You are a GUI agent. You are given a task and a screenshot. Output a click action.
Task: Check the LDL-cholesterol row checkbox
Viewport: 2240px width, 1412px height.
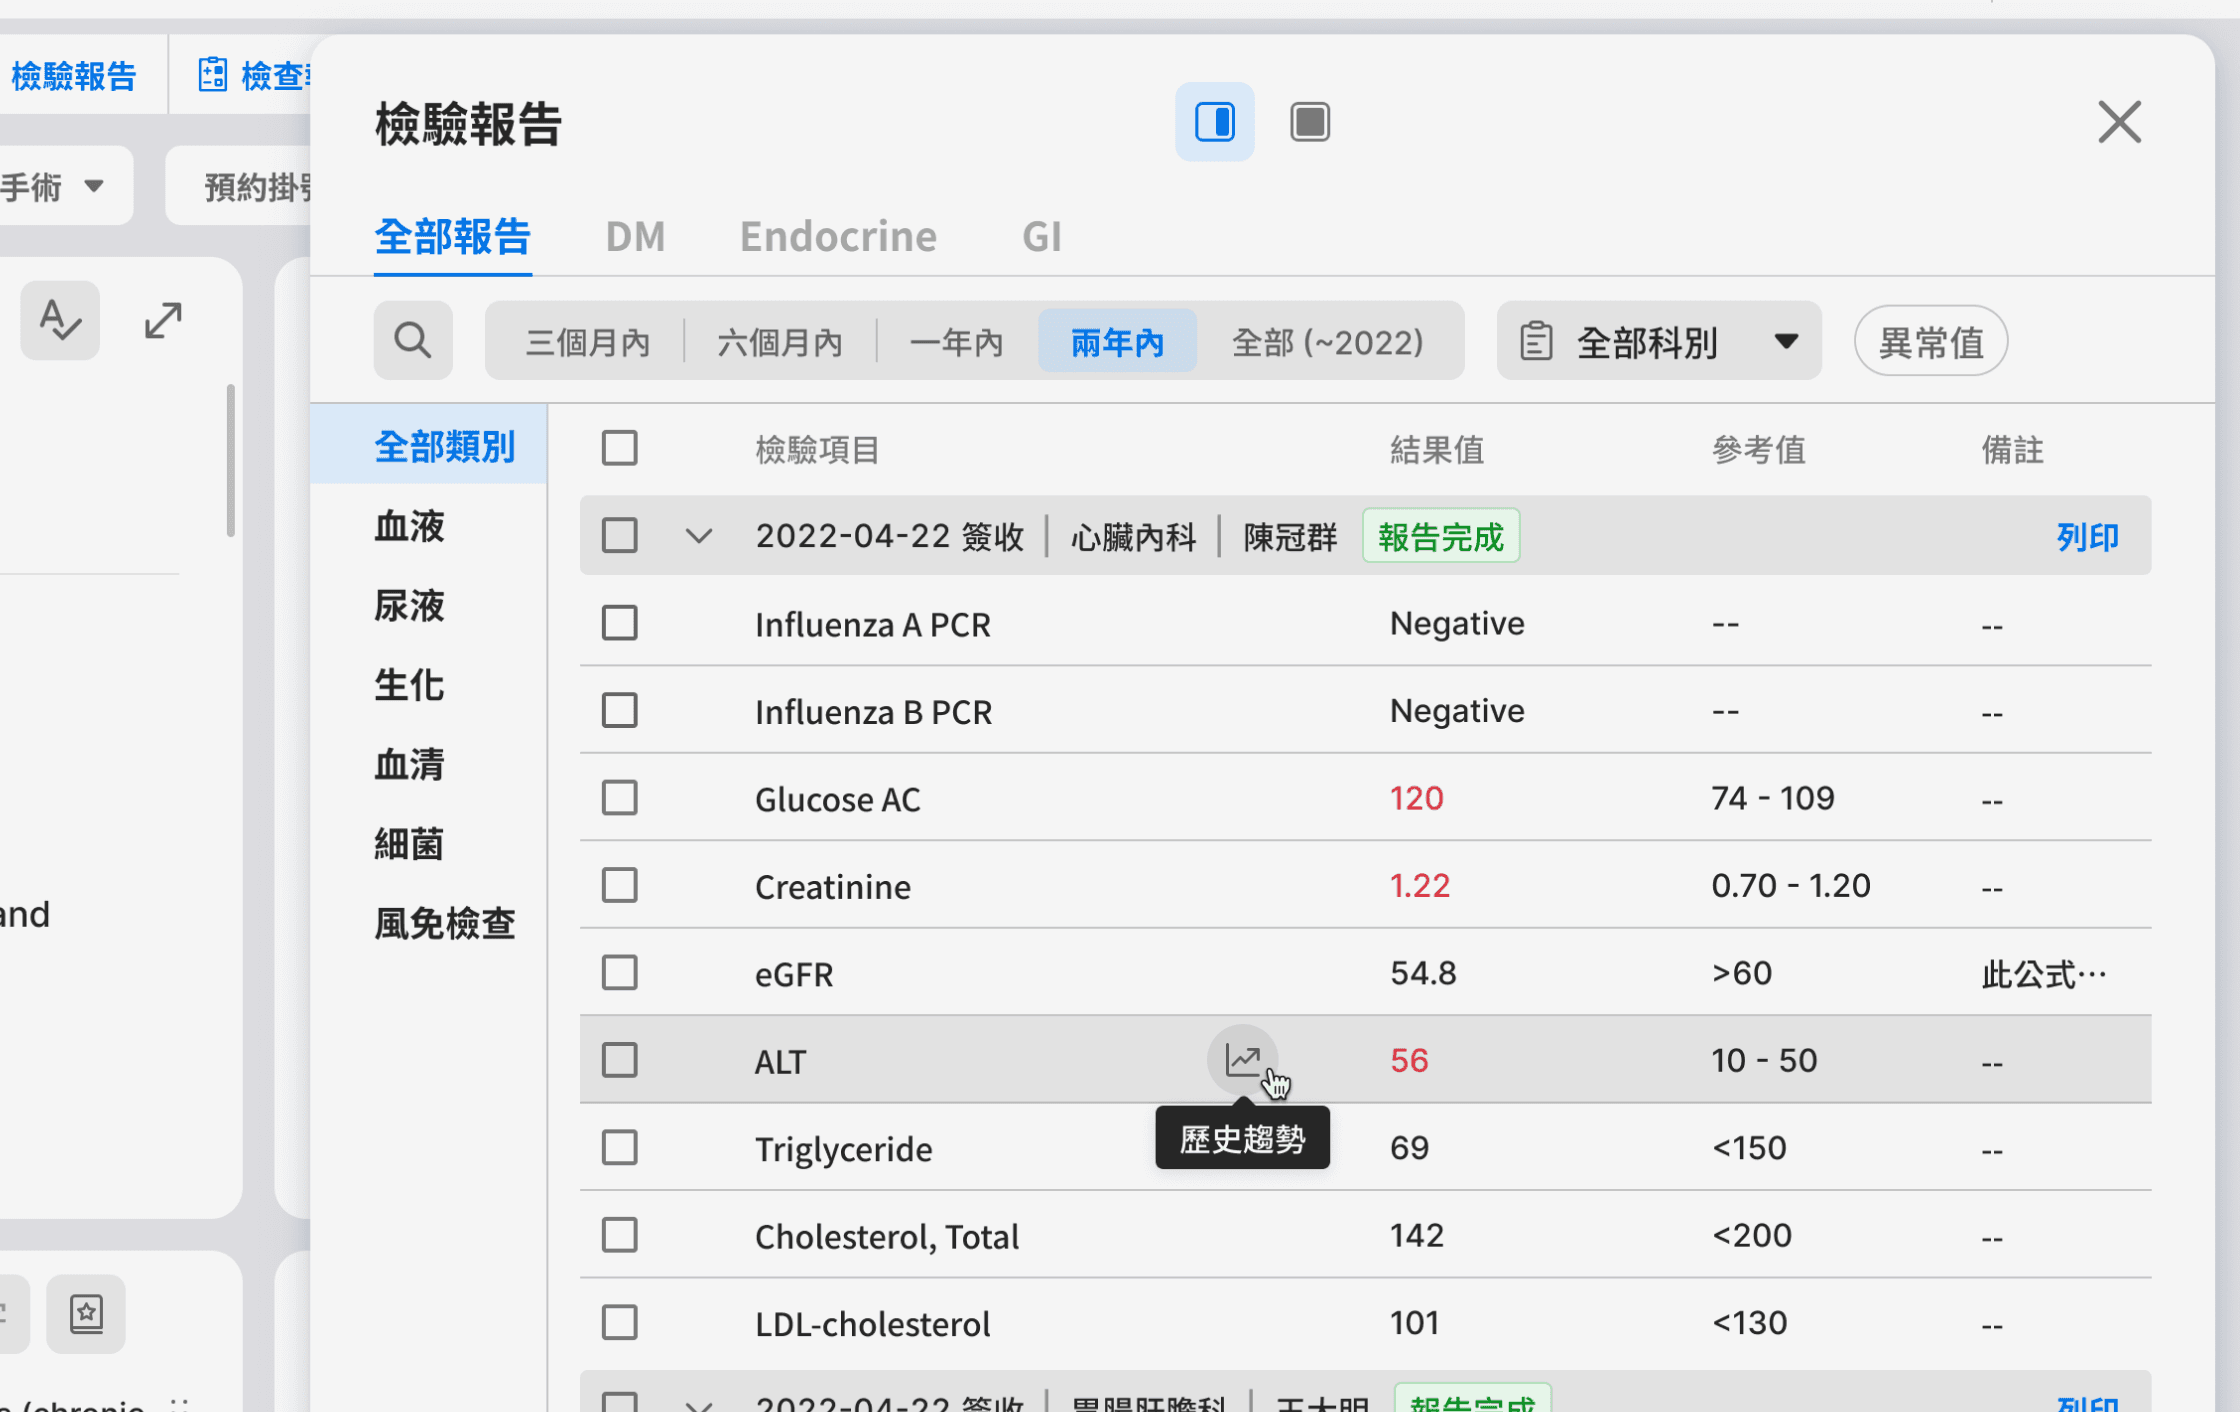point(619,1322)
